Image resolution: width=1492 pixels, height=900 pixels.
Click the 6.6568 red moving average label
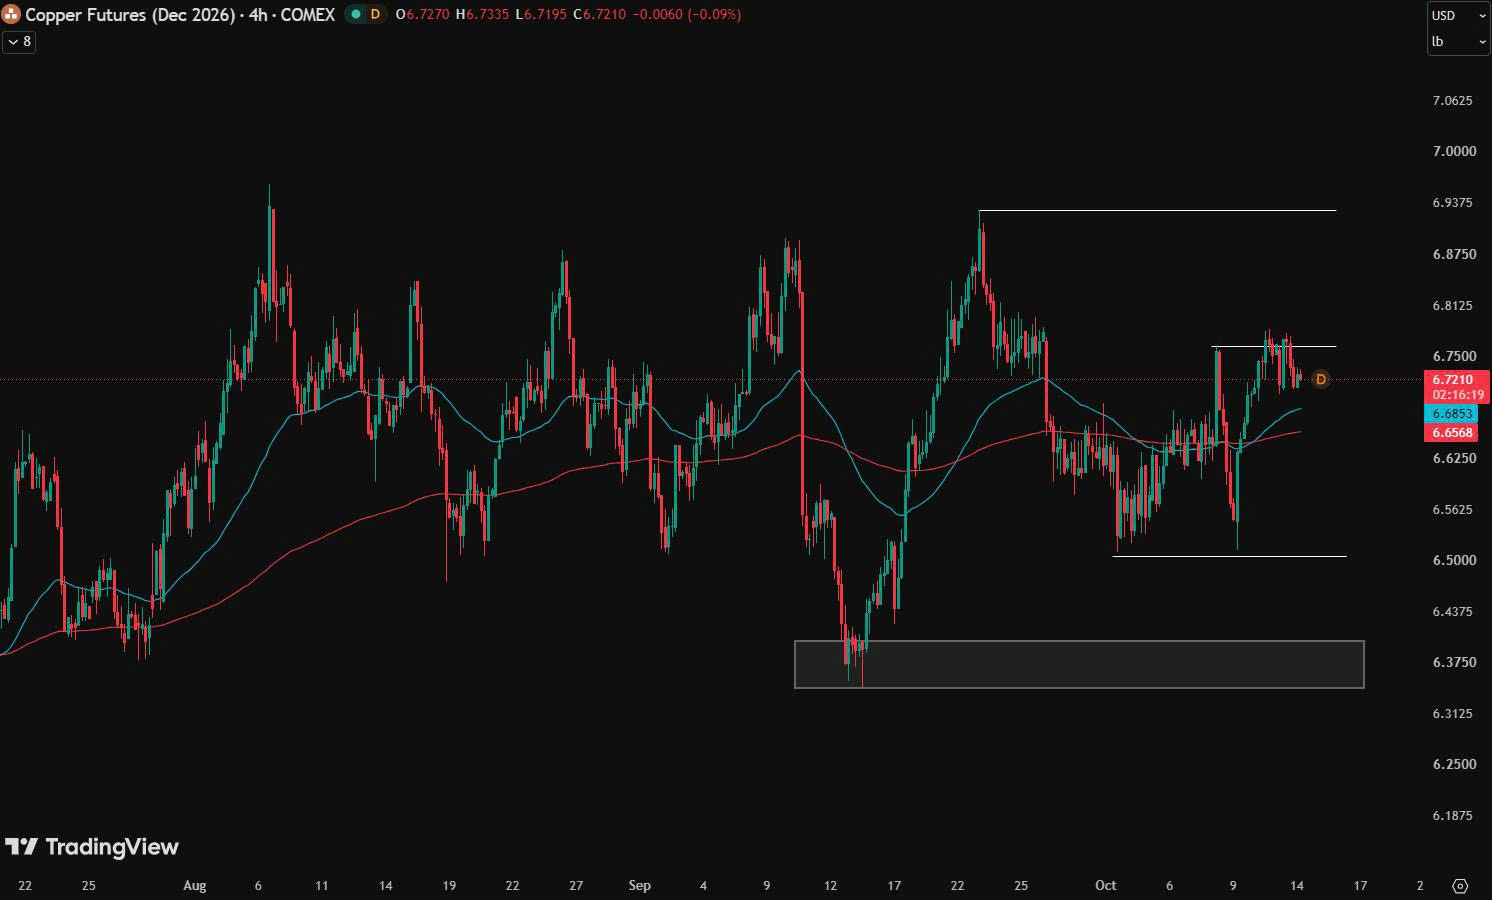[x=1452, y=432]
